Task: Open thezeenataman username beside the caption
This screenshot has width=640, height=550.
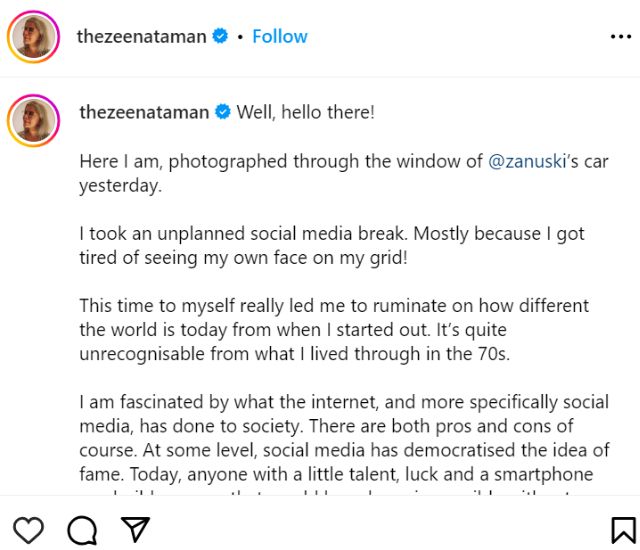Action: coord(143,112)
